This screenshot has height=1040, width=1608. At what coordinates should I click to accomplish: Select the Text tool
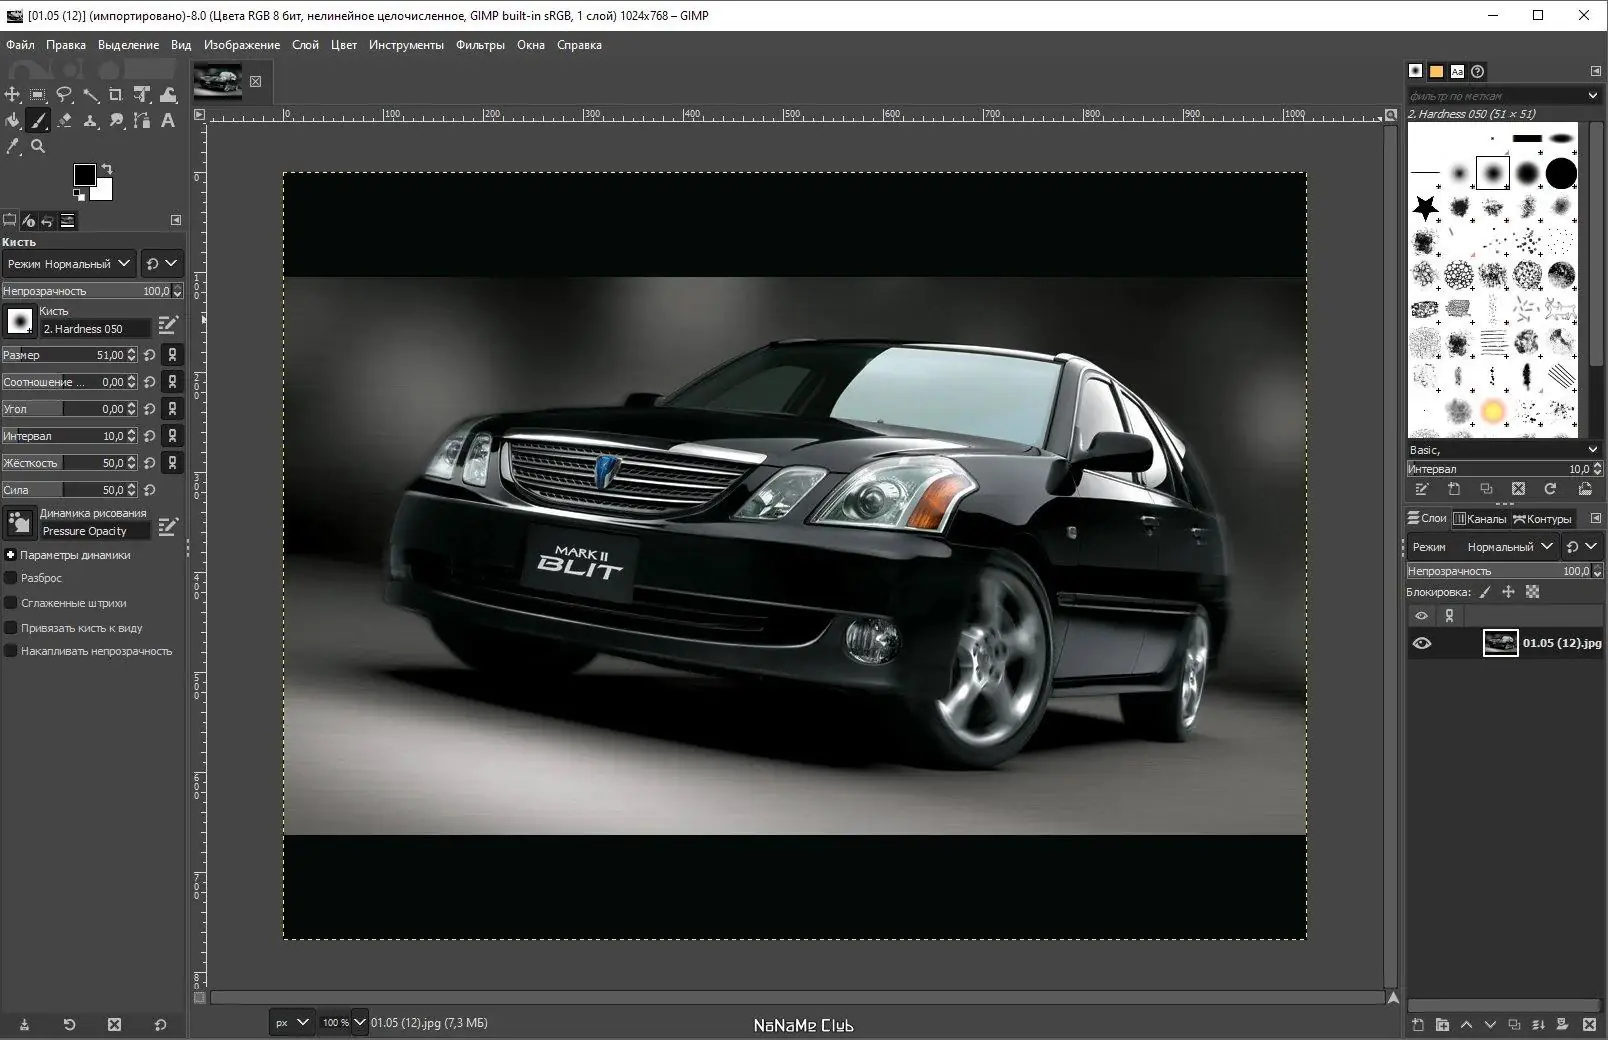[167, 121]
